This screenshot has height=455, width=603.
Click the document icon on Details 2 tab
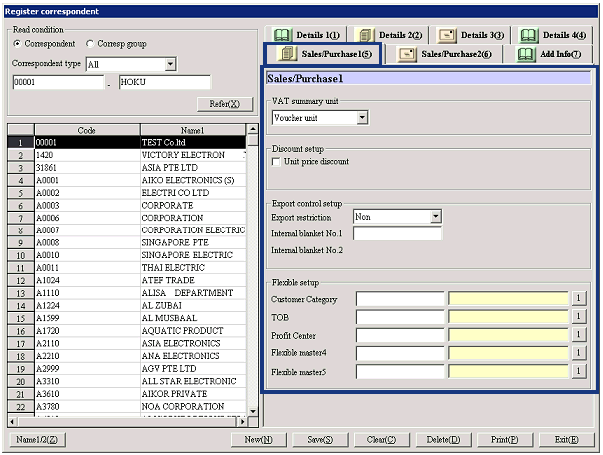point(365,35)
